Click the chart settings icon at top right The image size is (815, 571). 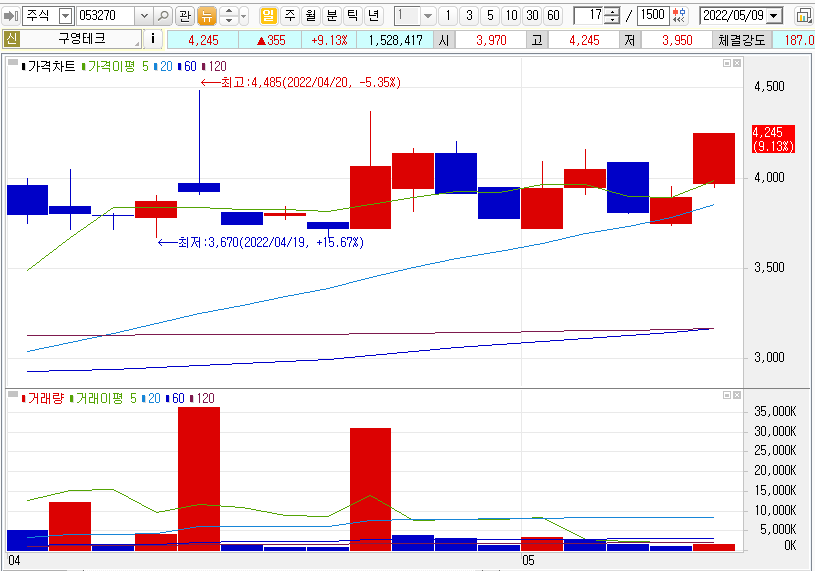pyautogui.click(x=804, y=16)
